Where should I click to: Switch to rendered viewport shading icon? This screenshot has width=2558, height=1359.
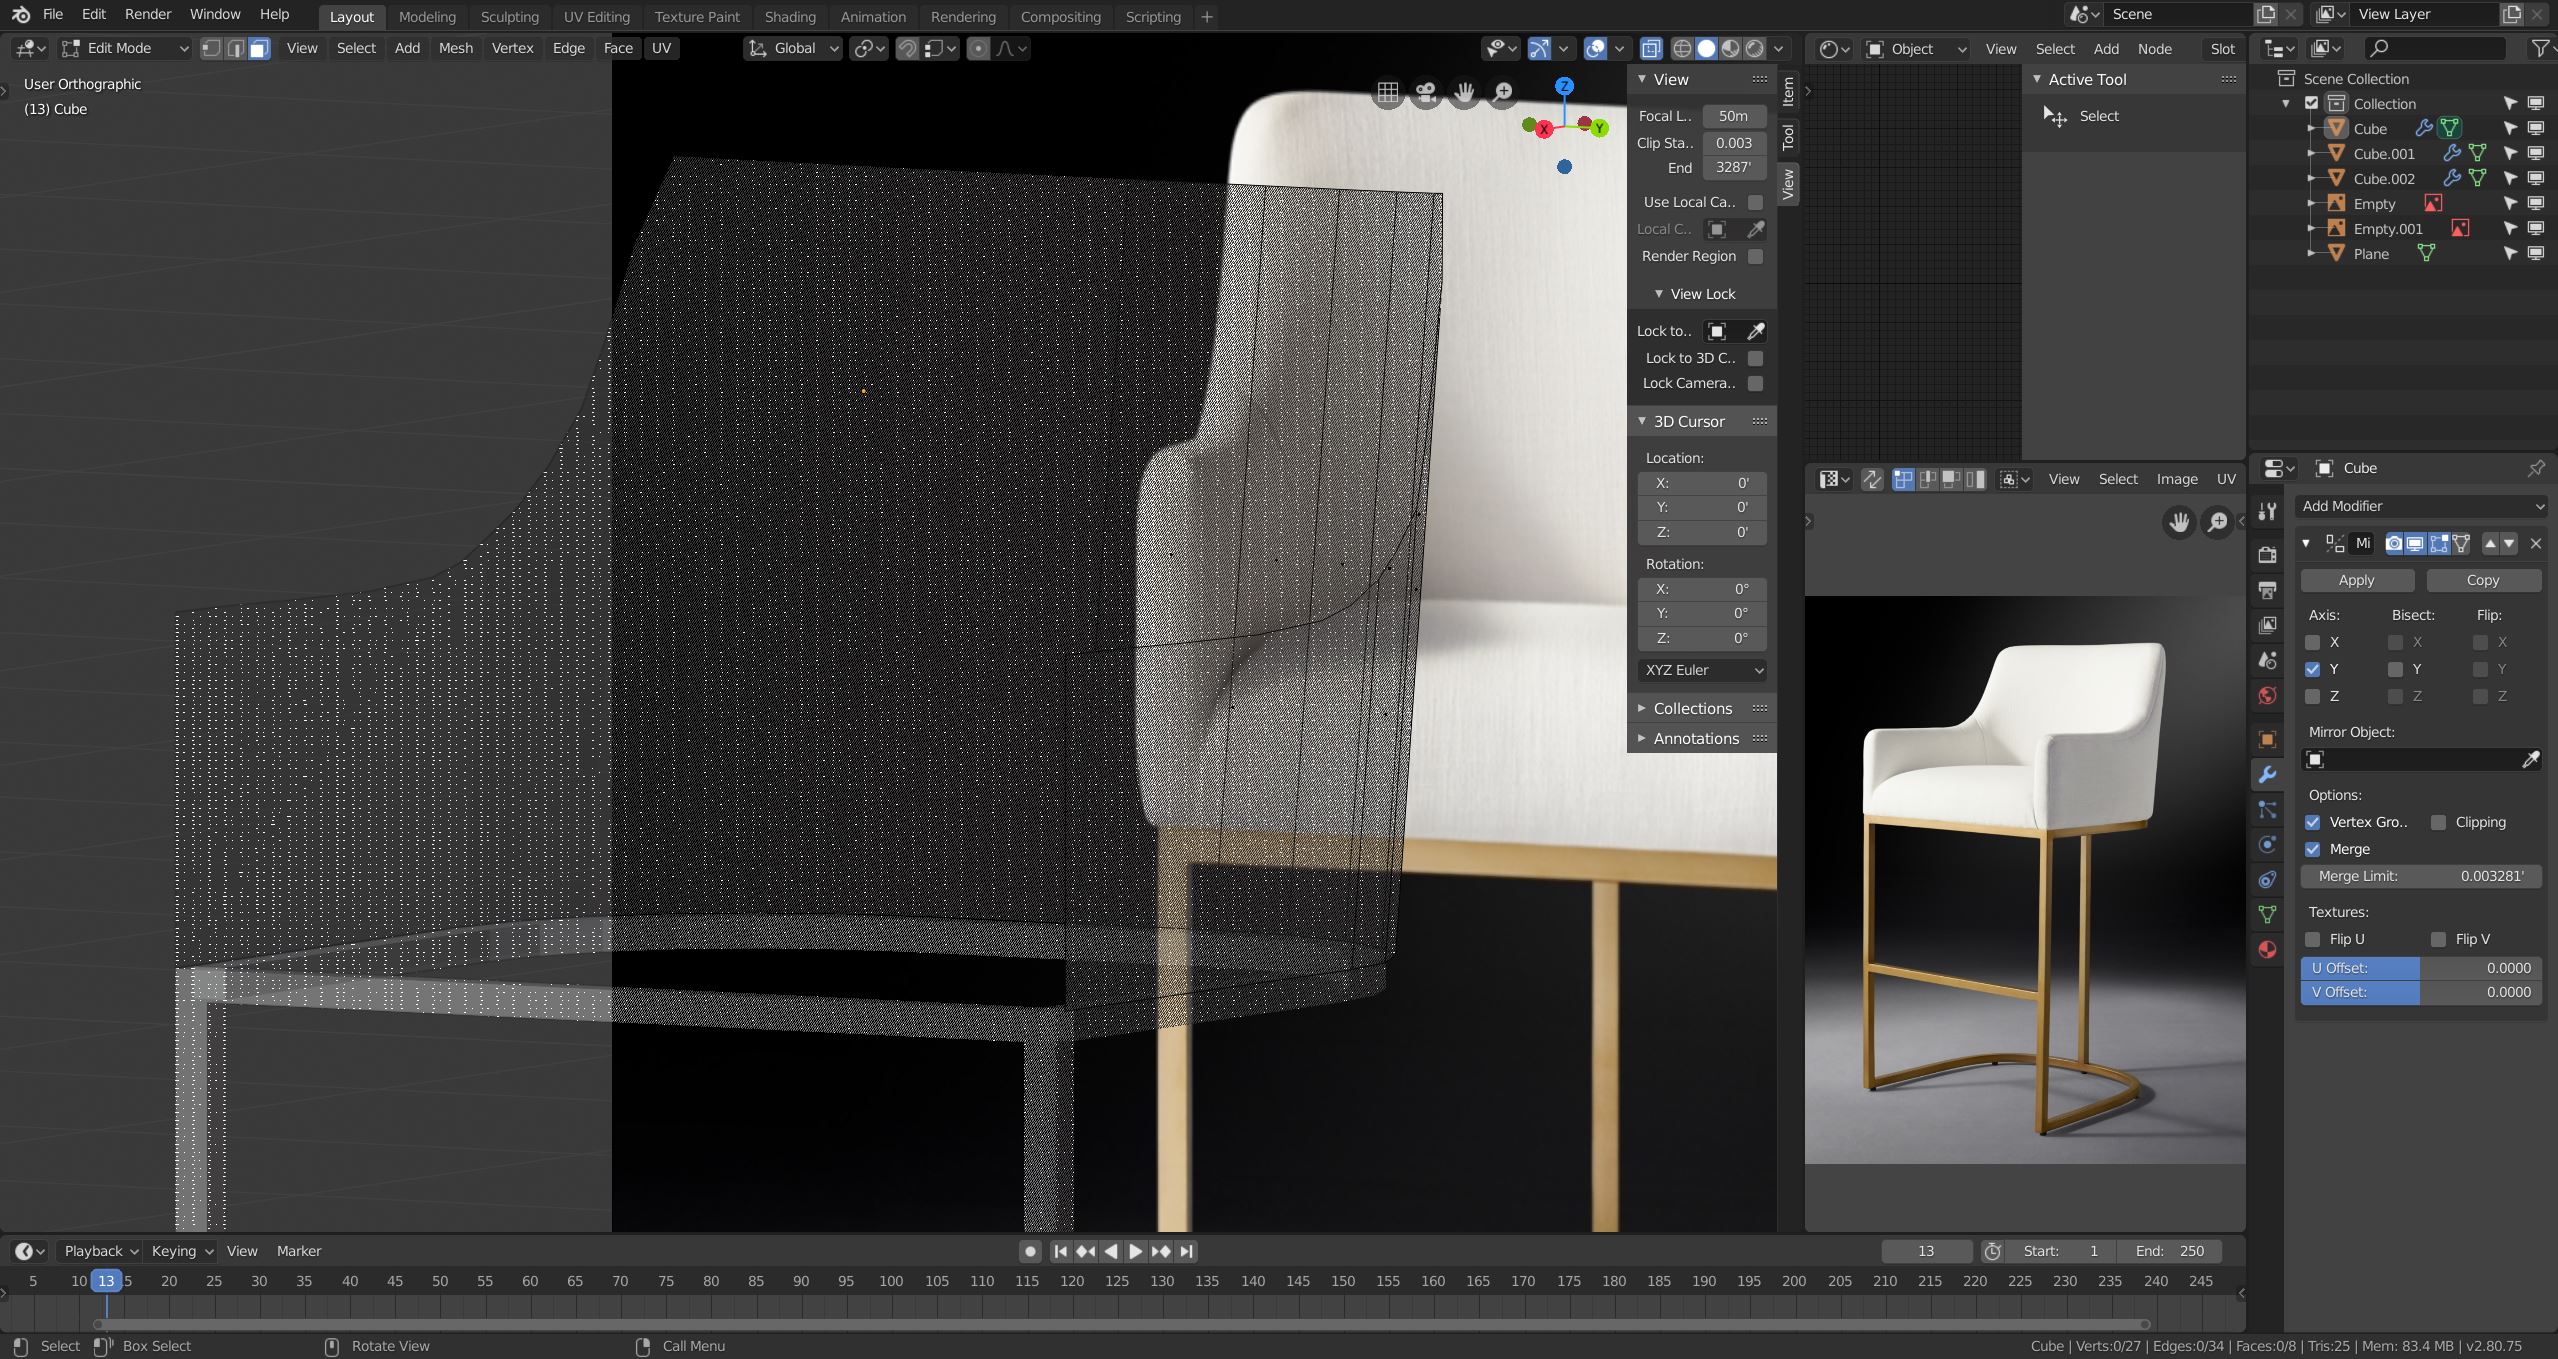coord(1754,48)
